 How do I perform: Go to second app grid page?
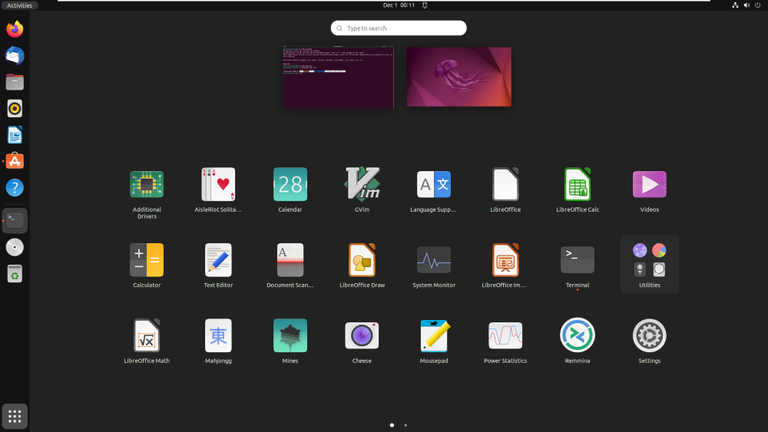click(406, 425)
